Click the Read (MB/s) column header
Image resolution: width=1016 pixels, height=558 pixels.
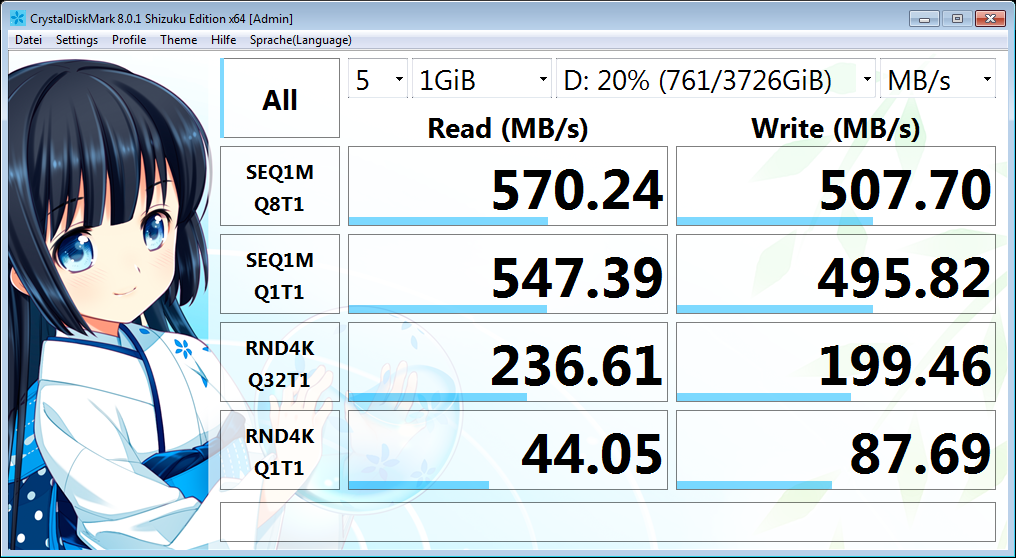508,128
